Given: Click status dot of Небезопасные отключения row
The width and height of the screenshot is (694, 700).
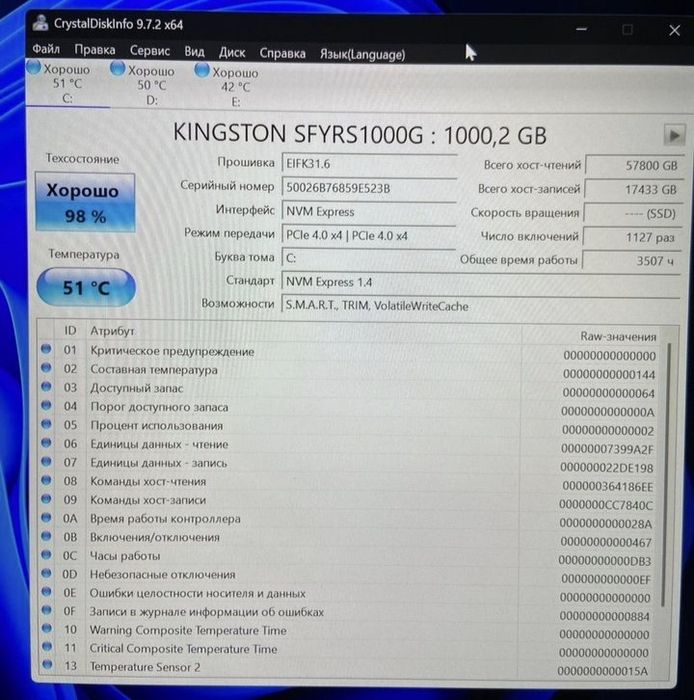Looking at the screenshot, I should [46, 573].
